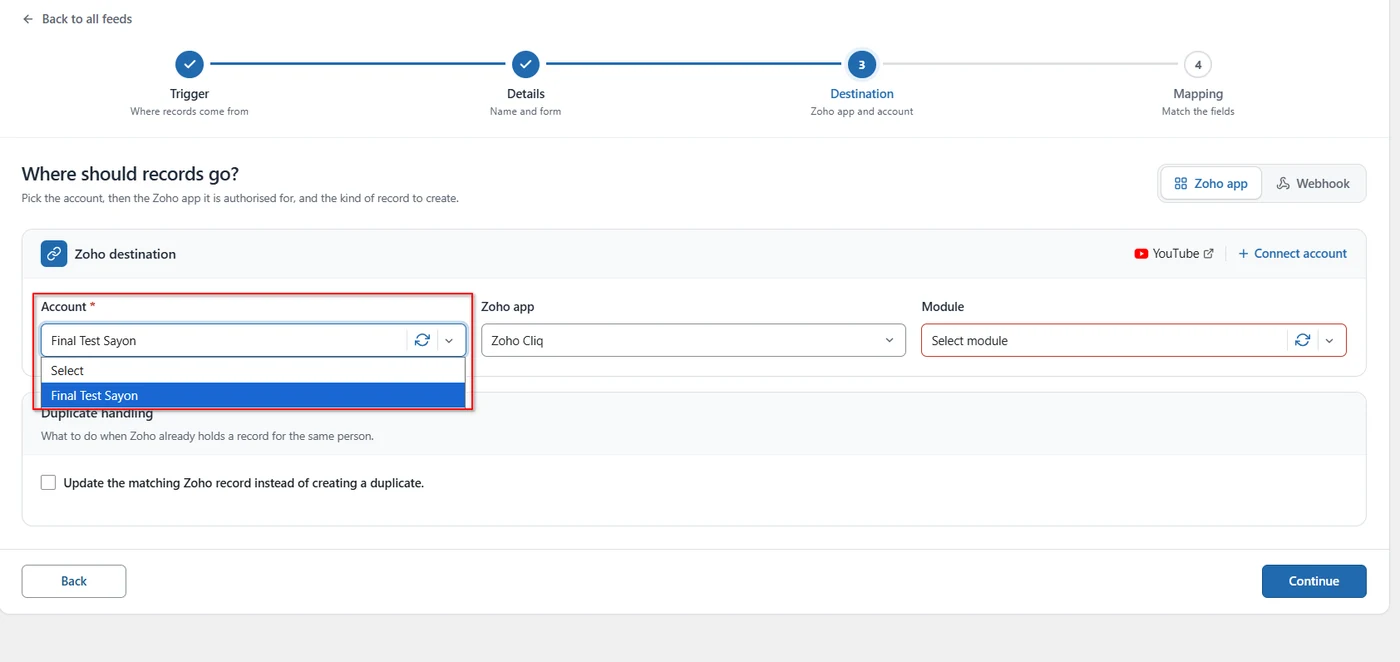Refresh the Account list
This screenshot has width=1400, height=662.
[422, 340]
